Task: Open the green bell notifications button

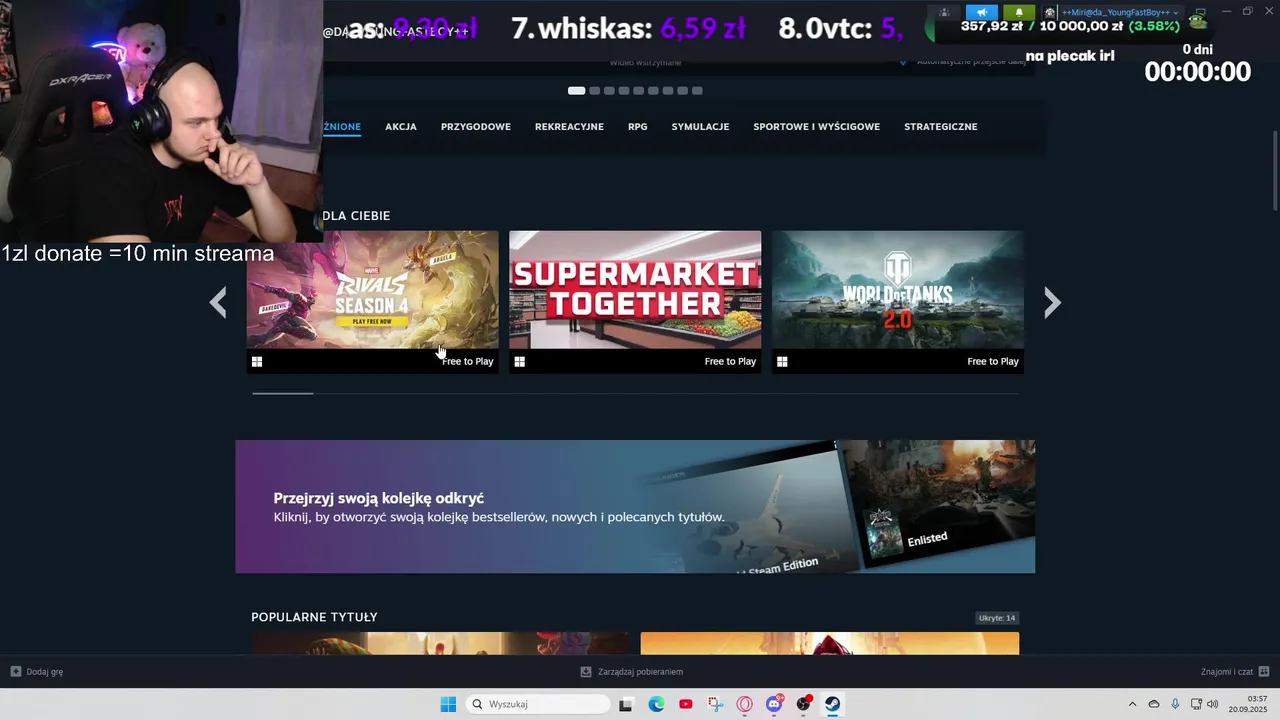Action: [1019, 12]
